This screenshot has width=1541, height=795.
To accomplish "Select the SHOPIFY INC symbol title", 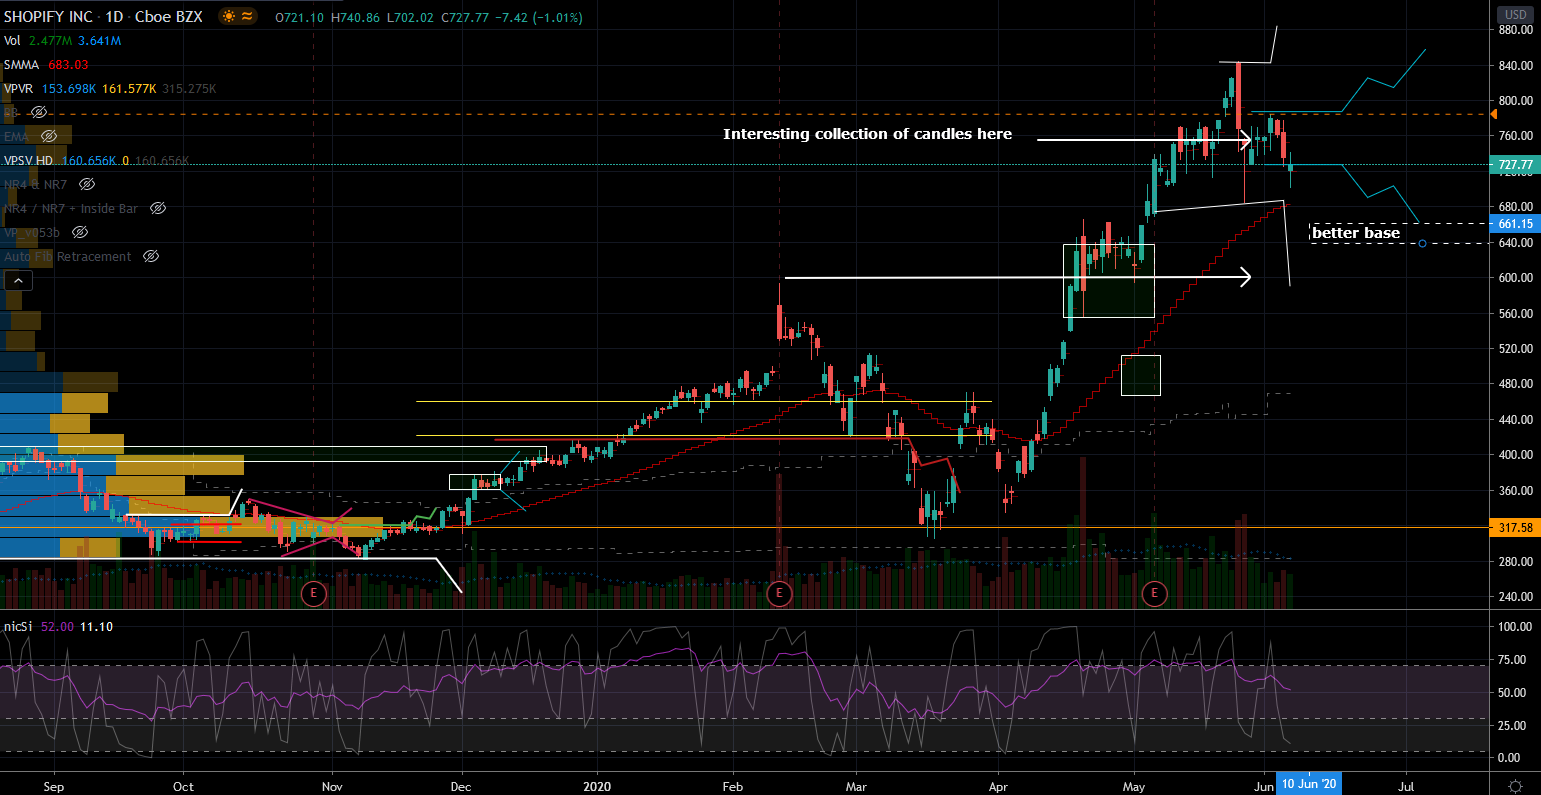I will coord(48,18).
